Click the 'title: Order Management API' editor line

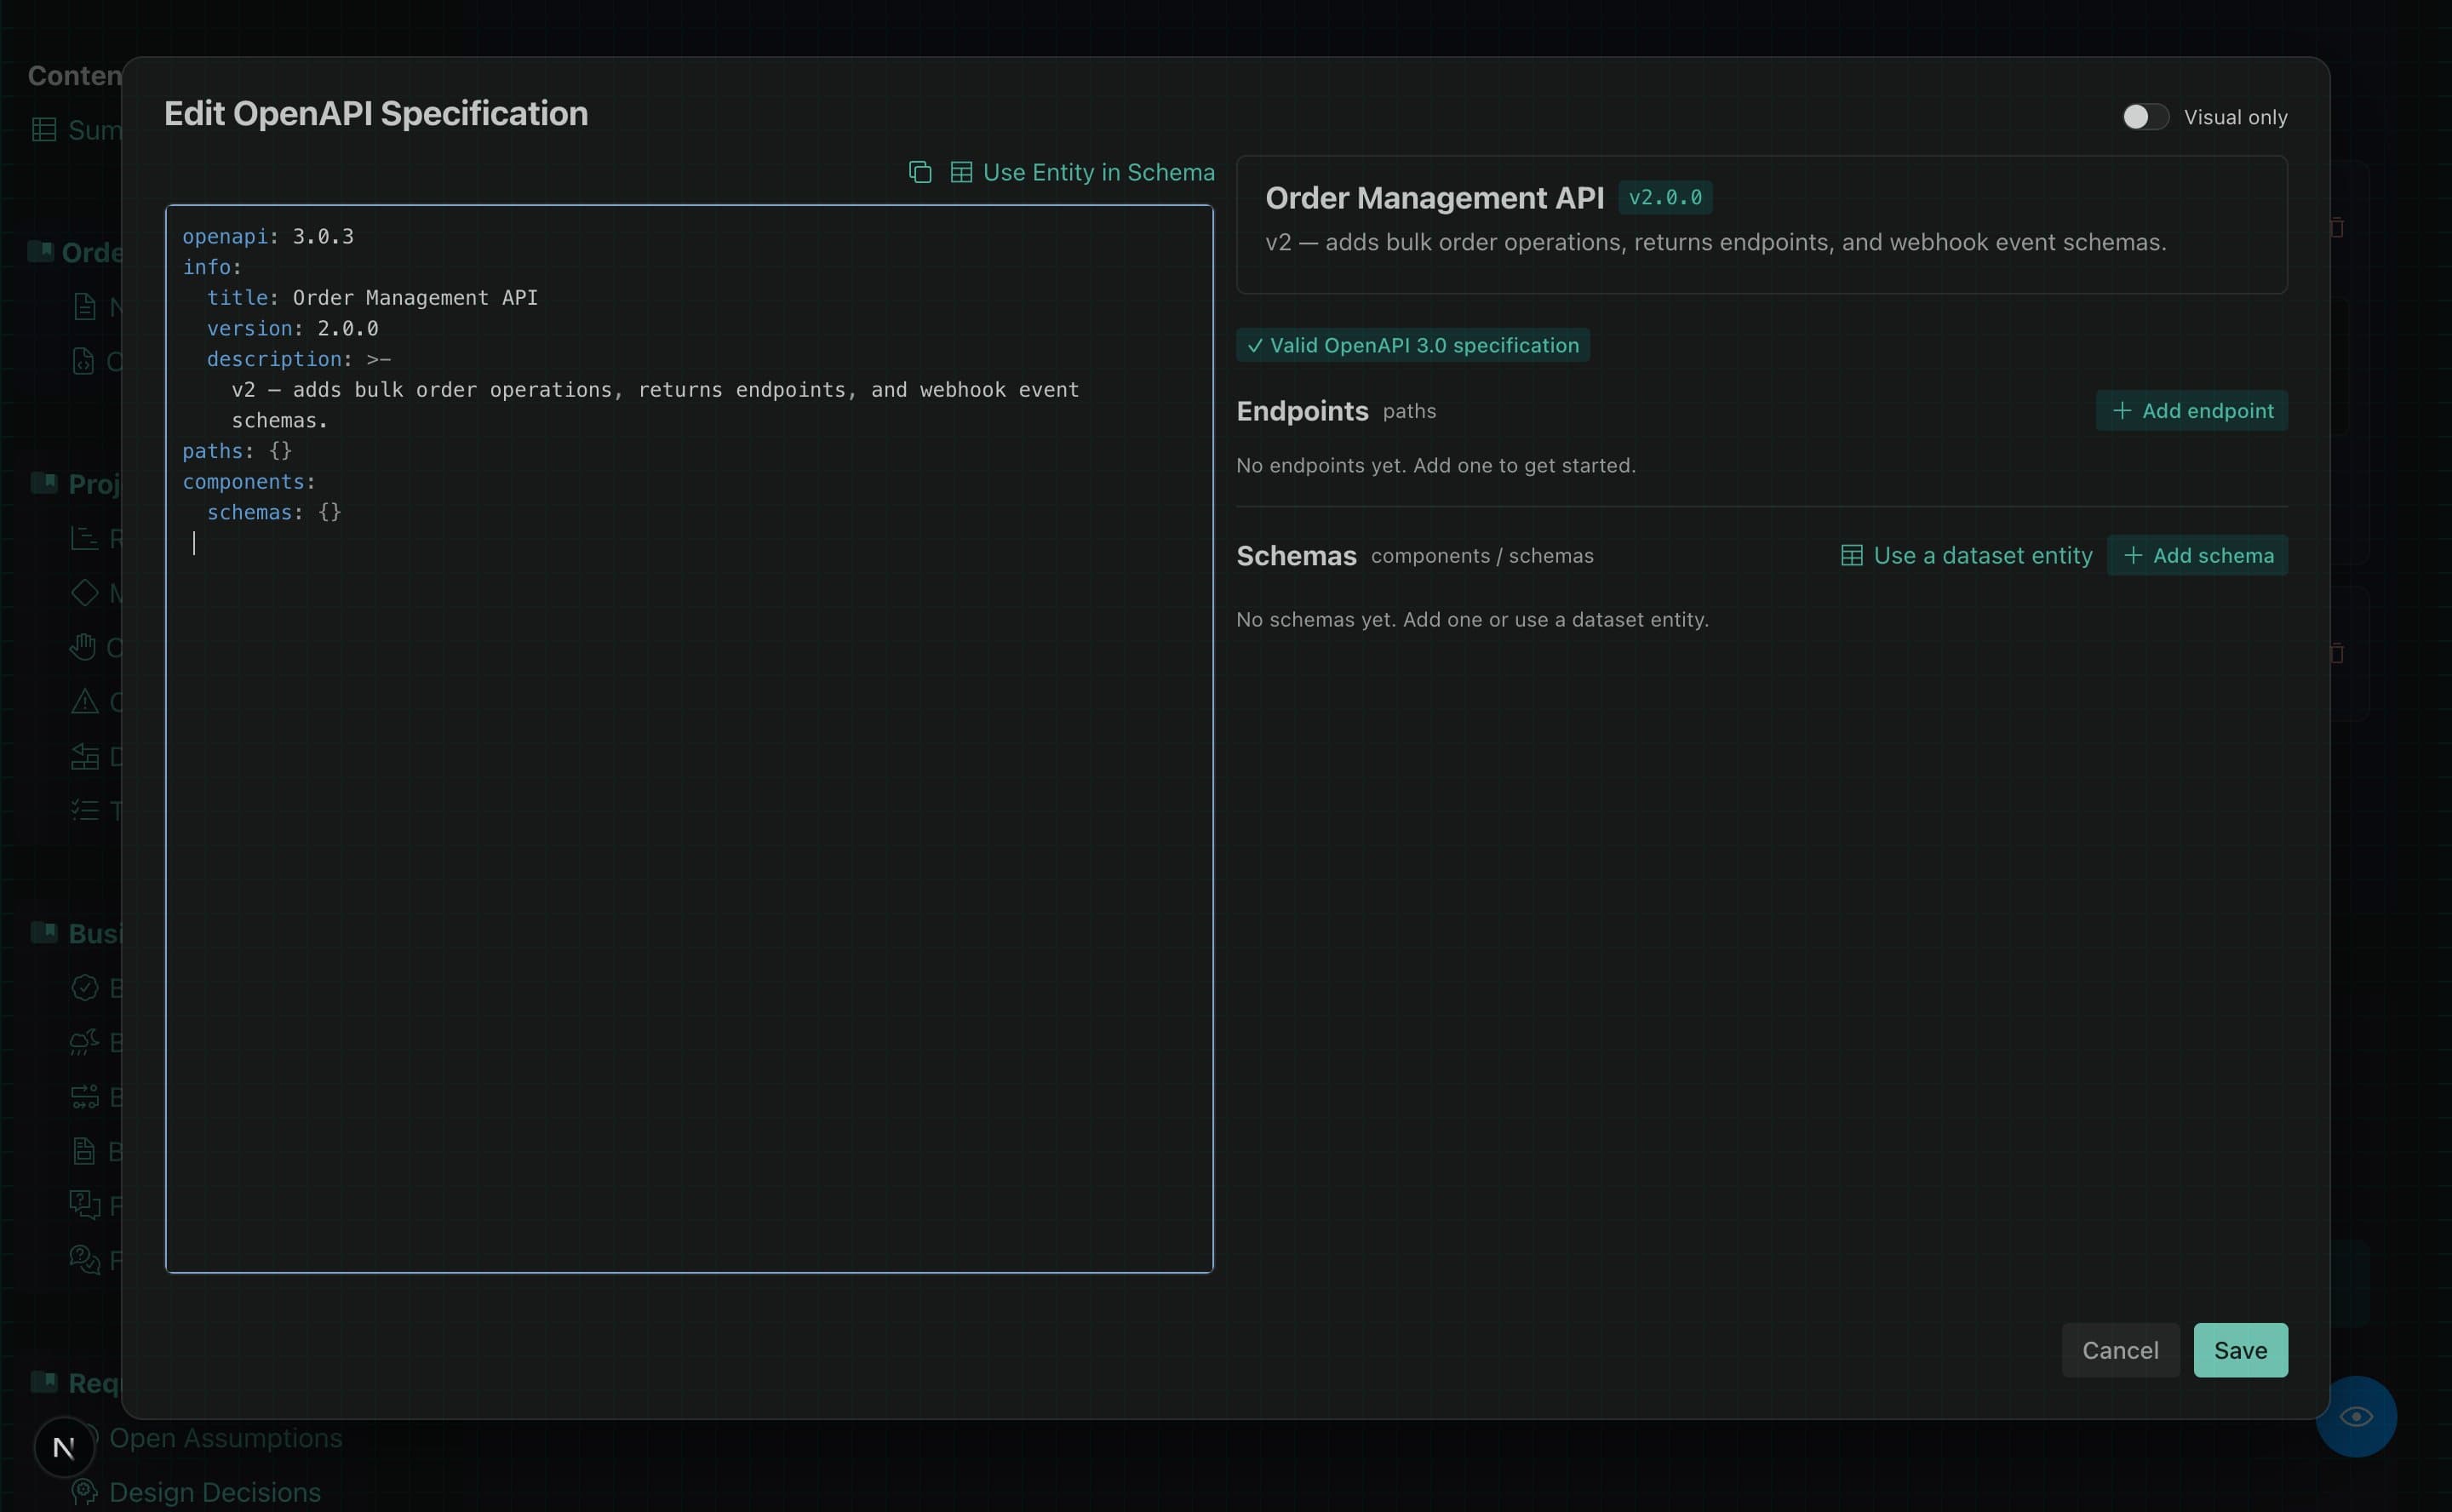pos(372,298)
